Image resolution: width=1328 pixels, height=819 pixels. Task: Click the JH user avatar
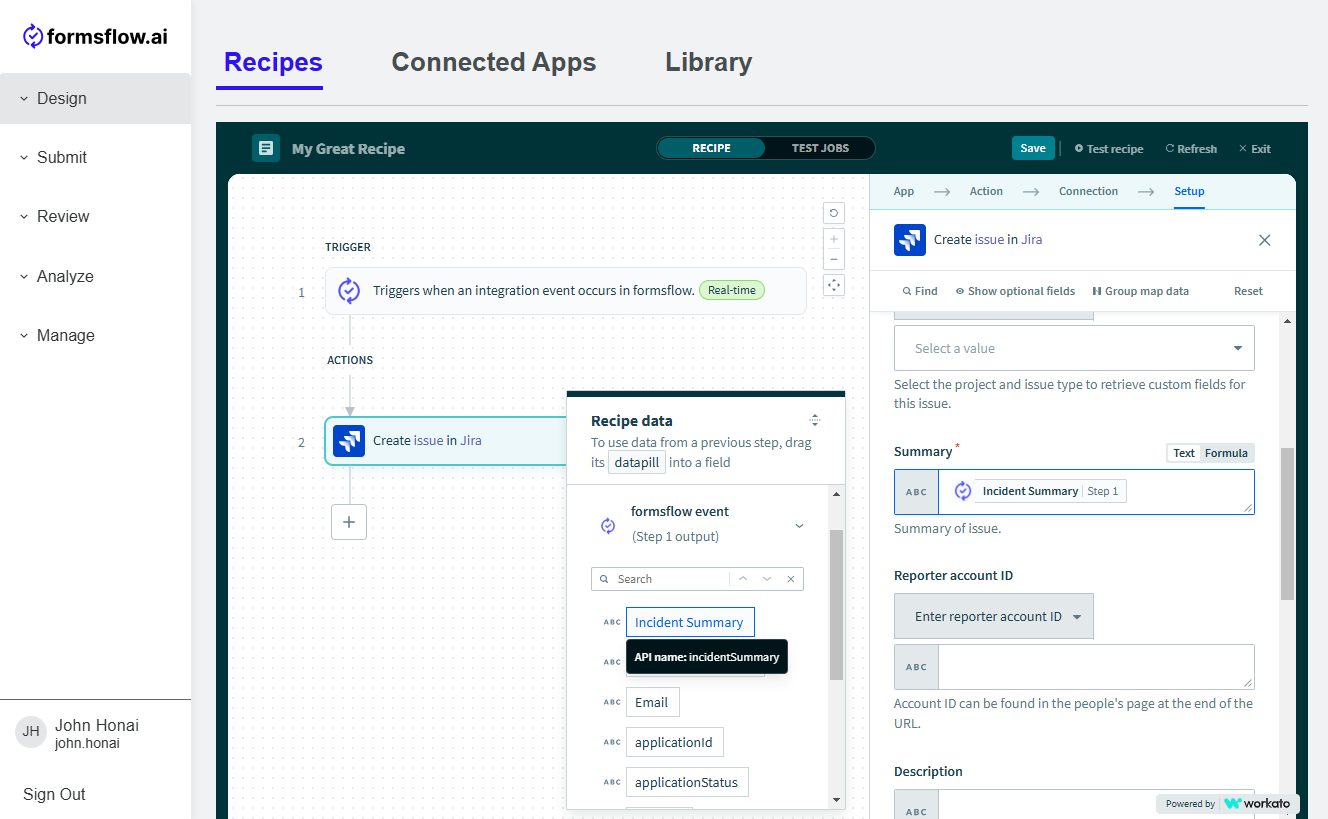click(31, 731)
